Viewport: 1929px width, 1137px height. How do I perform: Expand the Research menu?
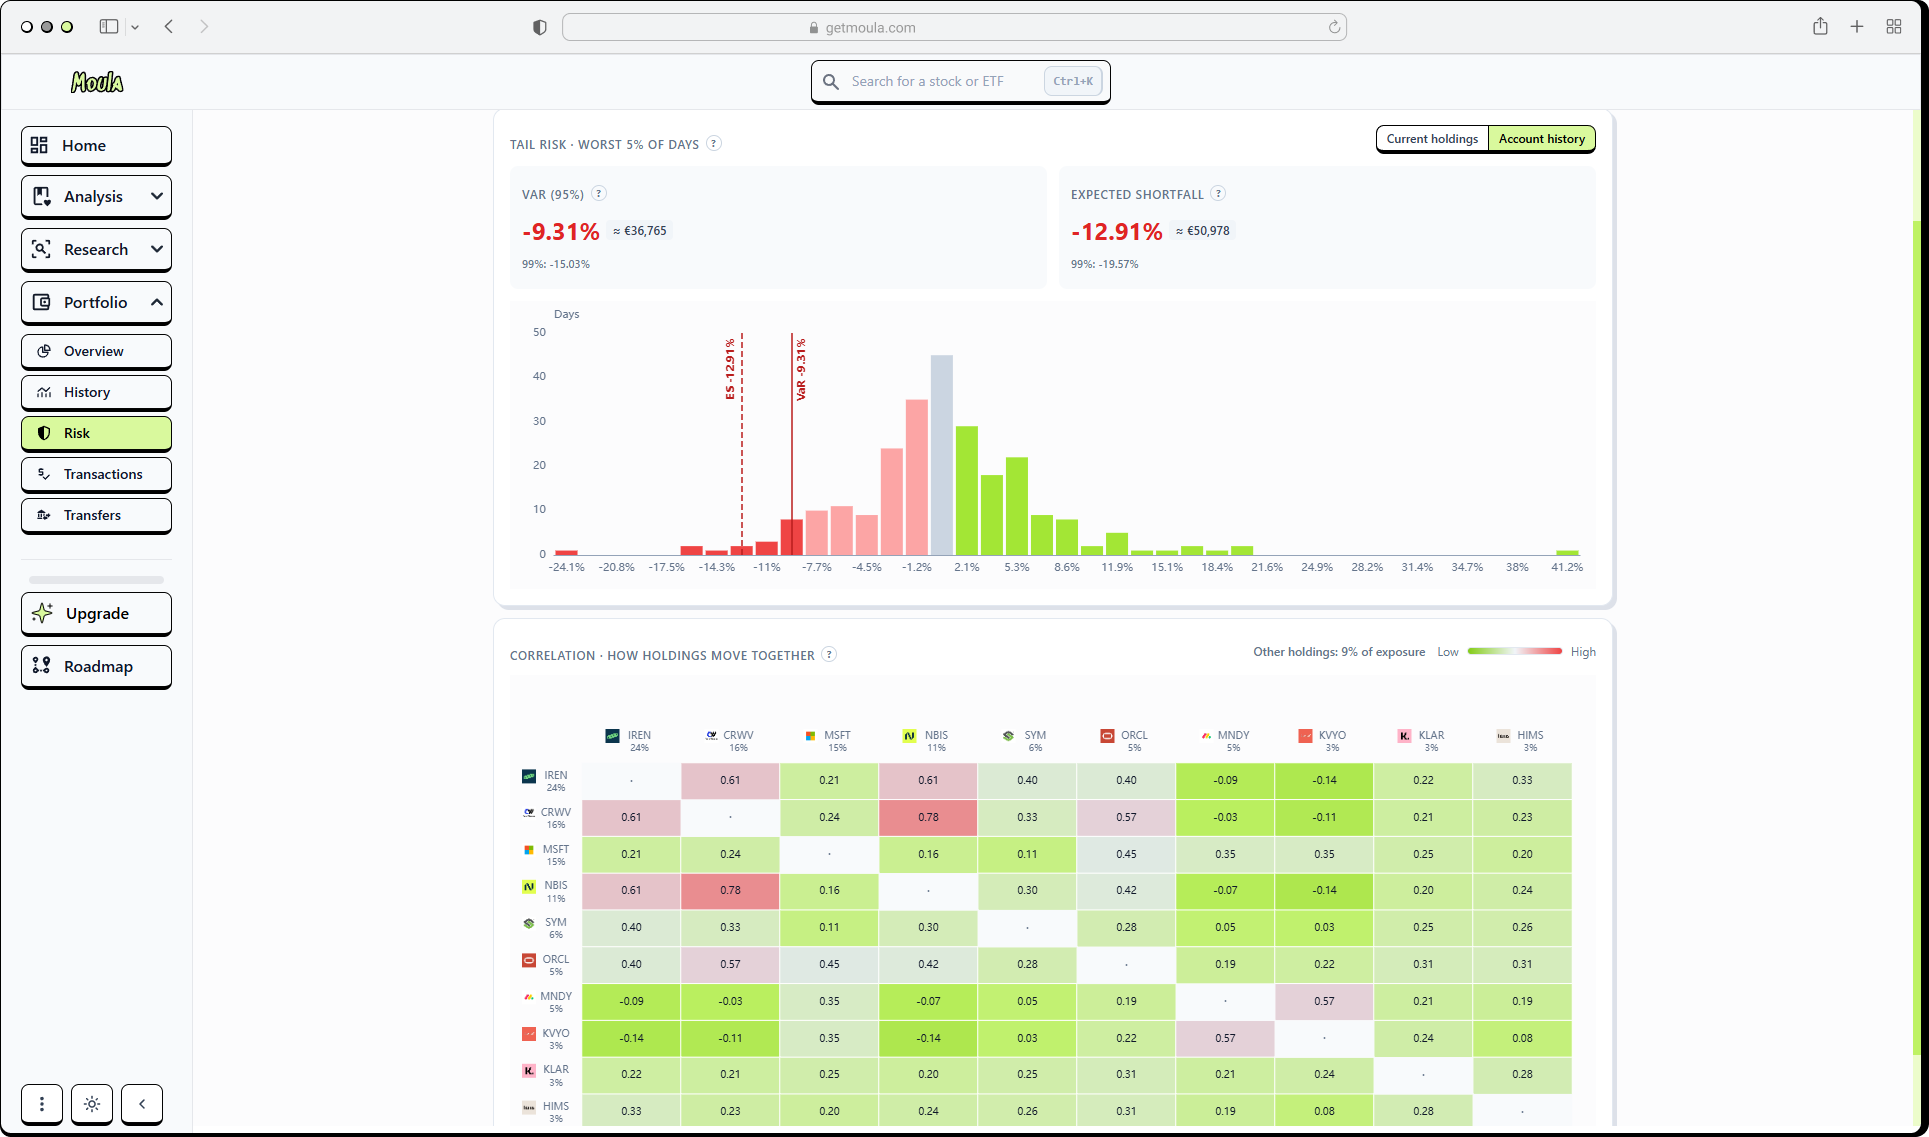pos(96,249)
